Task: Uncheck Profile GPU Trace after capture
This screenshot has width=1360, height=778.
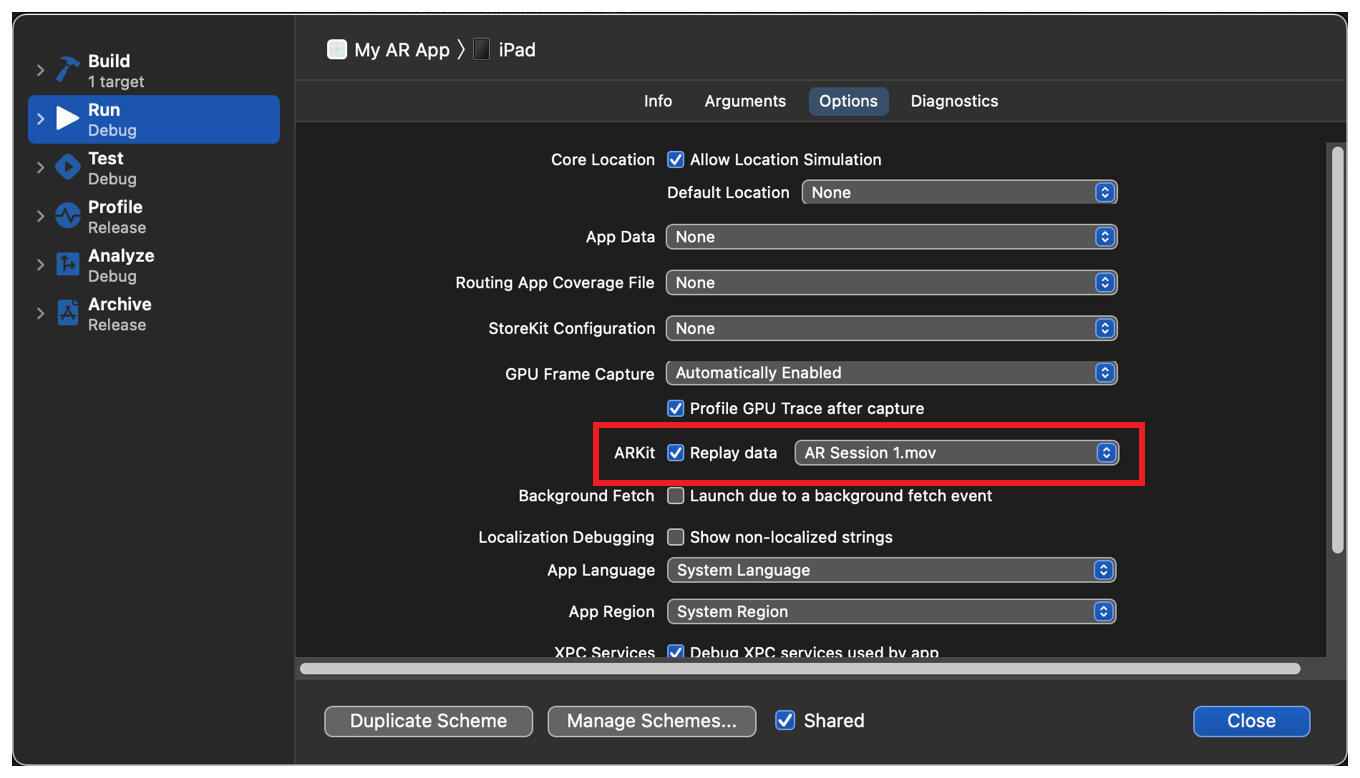Action: 675,408
